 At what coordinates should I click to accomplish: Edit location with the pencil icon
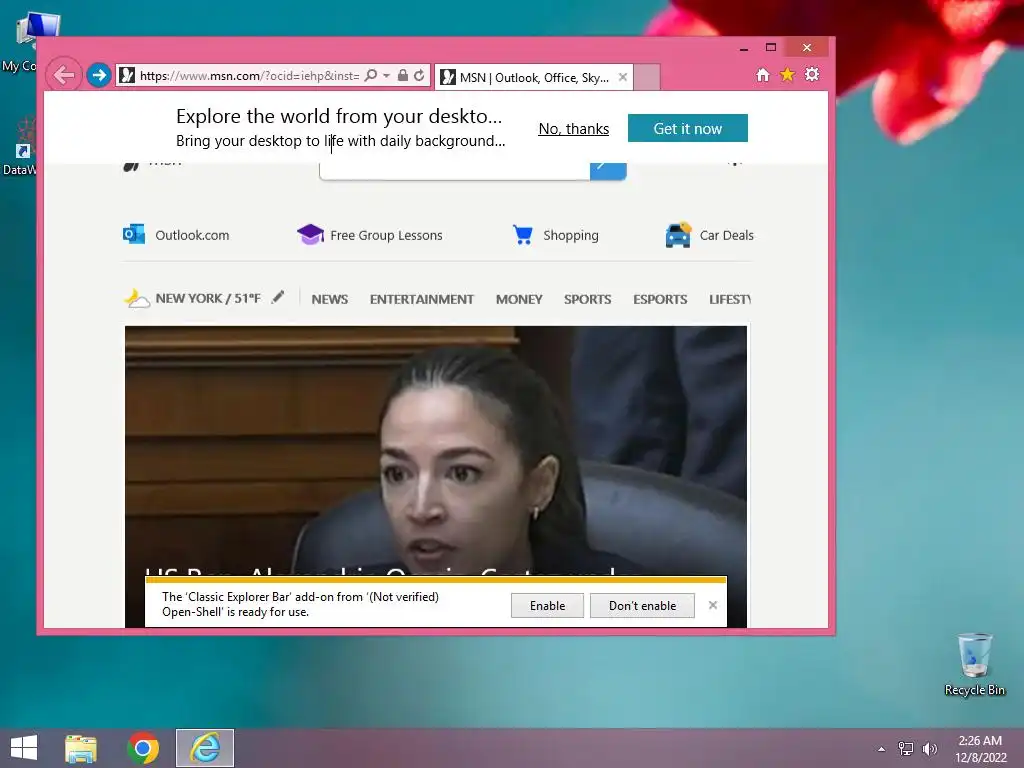[x=278, y=297]
